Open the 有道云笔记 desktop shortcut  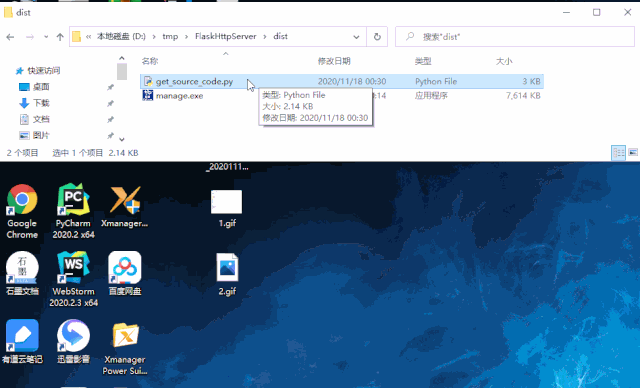(x=22, y=341)
